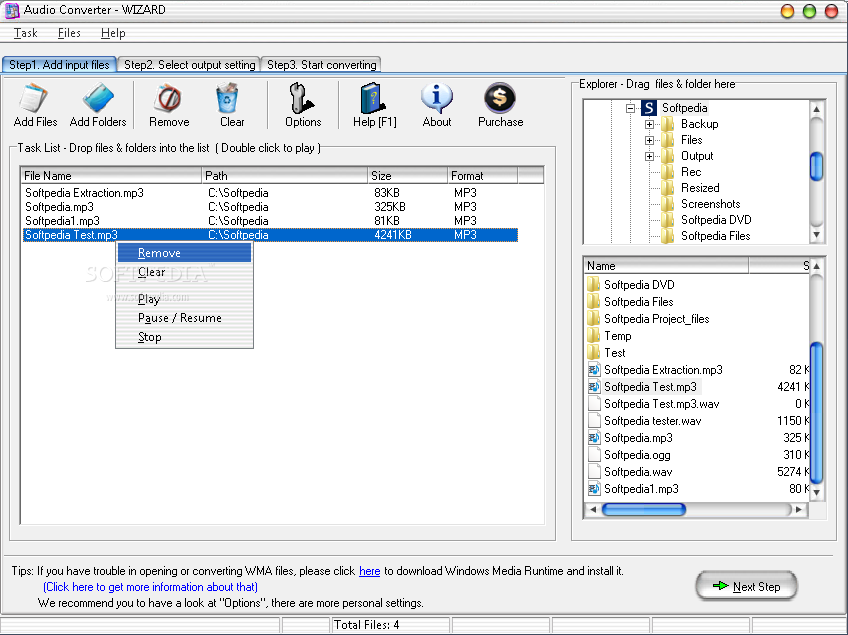Expand the Output folder node
Viewport: 848px width, 635px height.
point(650,156)
